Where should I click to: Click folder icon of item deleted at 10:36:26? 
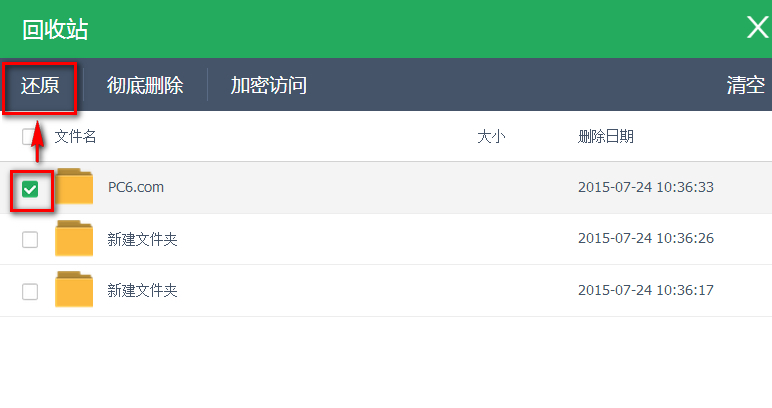(74, 239)
